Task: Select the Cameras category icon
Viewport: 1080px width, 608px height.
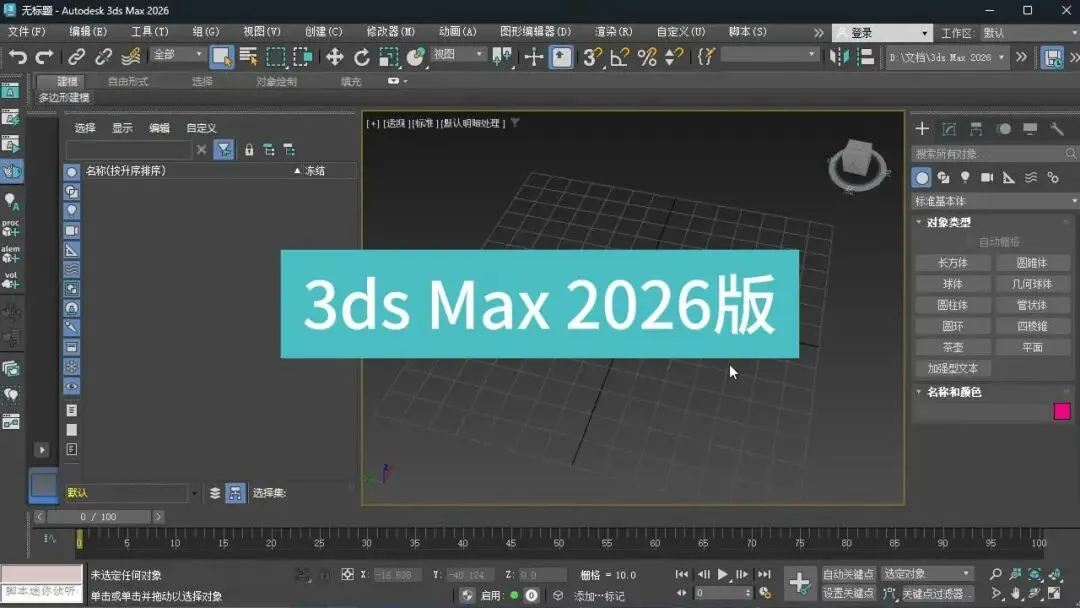Action: tap(987, 178)
